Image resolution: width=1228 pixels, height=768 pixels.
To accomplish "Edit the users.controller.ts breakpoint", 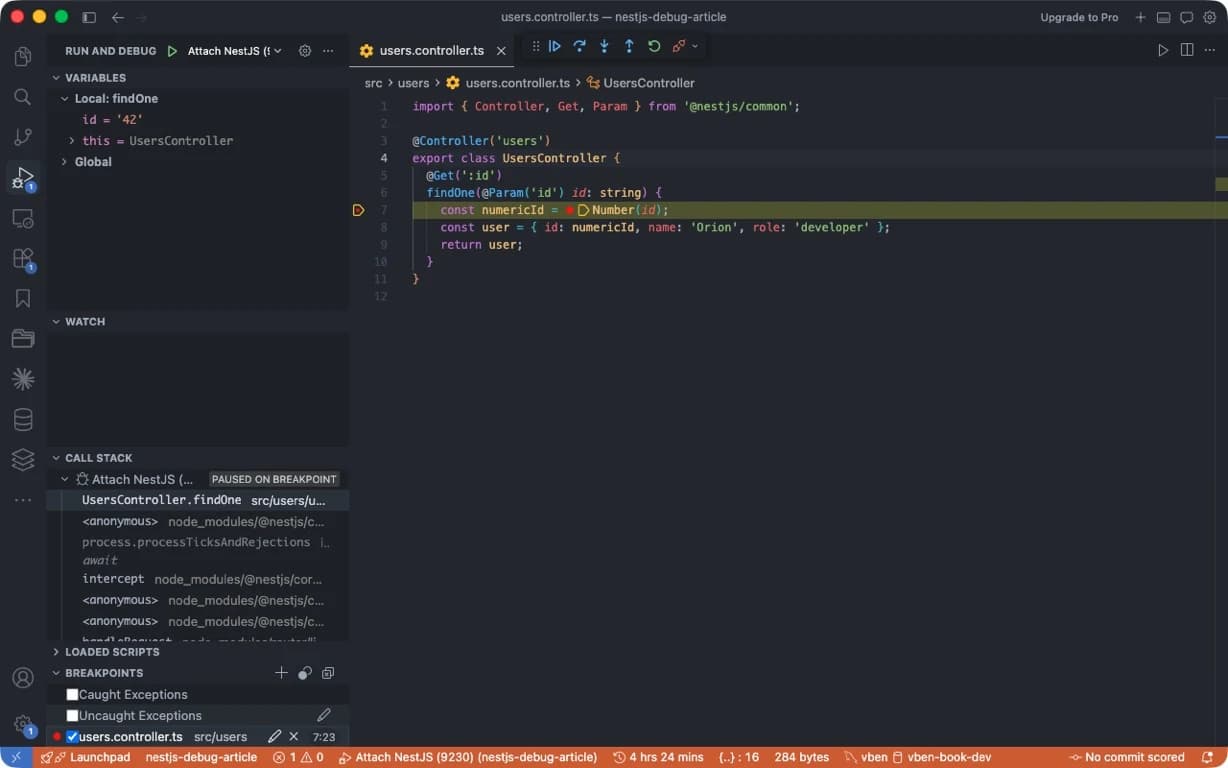I will [274, 736].
